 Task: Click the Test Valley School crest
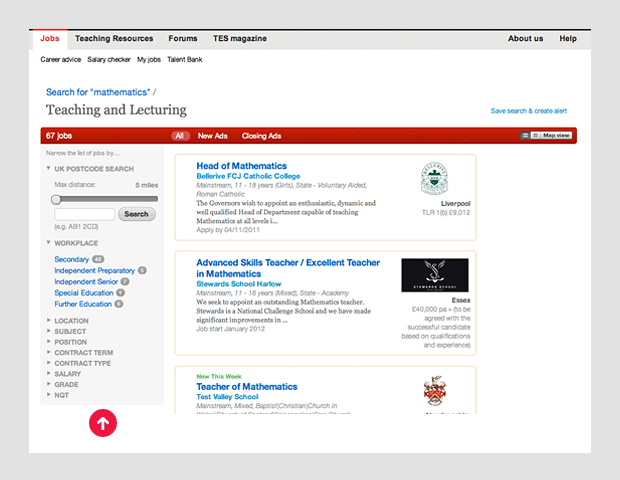point(434,390)
